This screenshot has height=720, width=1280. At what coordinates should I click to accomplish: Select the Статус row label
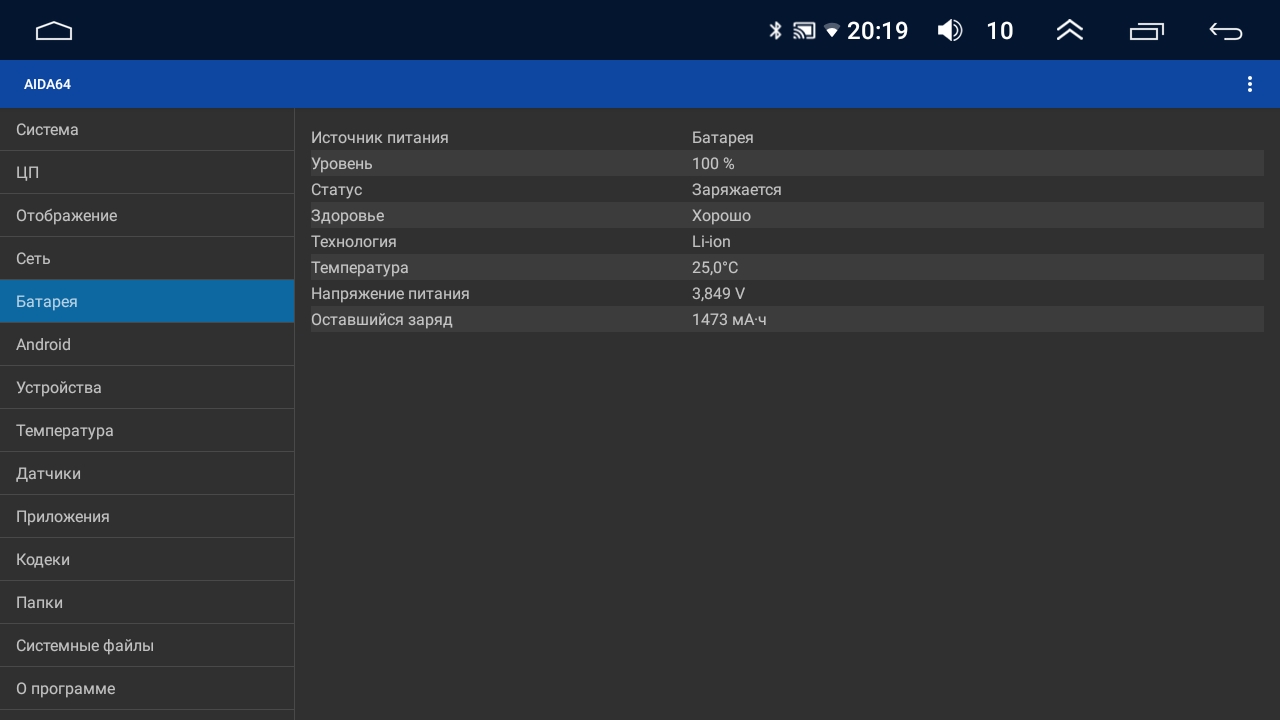point(336,190)
